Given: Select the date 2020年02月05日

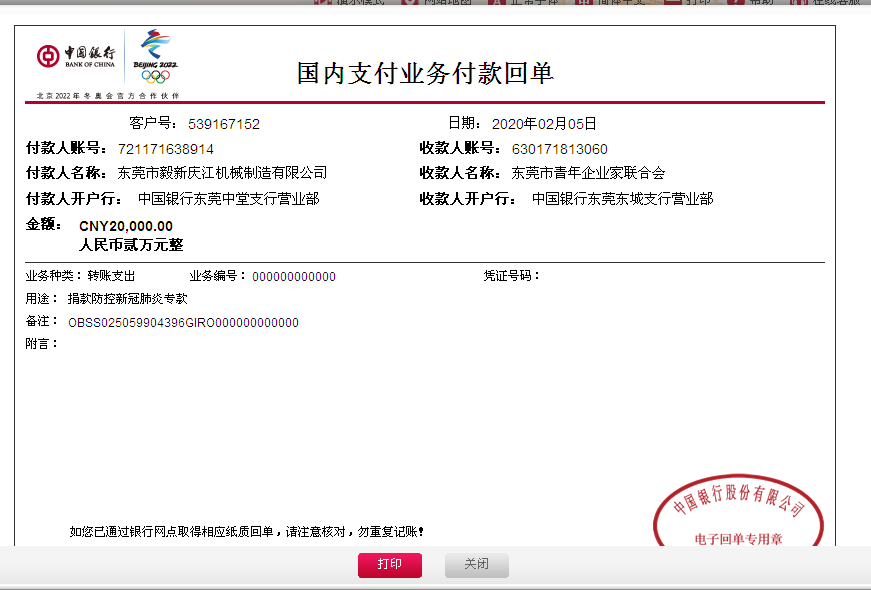Looking at the screenshot, I should pyautogui.click(x=544, y=123).
